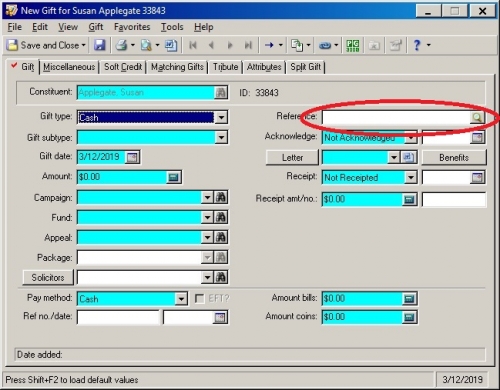Open the Print options dropdown arrow
The height and width of the screenshot is (390, 500).
pos(133,45)
